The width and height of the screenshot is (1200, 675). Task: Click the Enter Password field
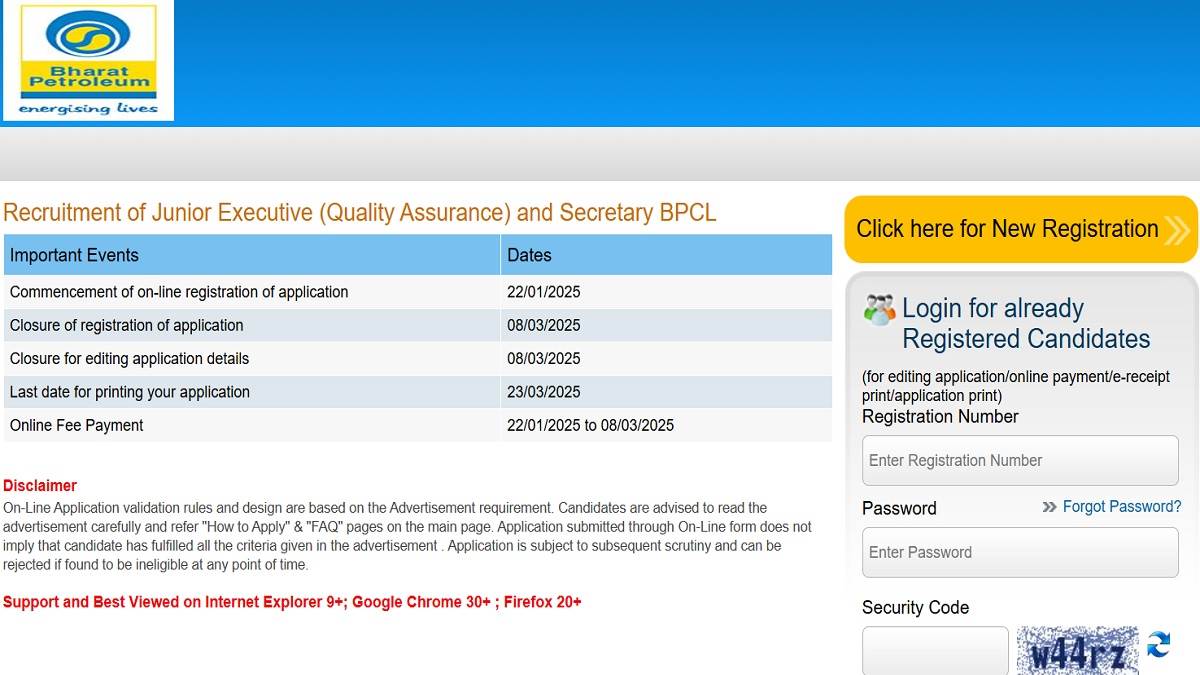1020,552
